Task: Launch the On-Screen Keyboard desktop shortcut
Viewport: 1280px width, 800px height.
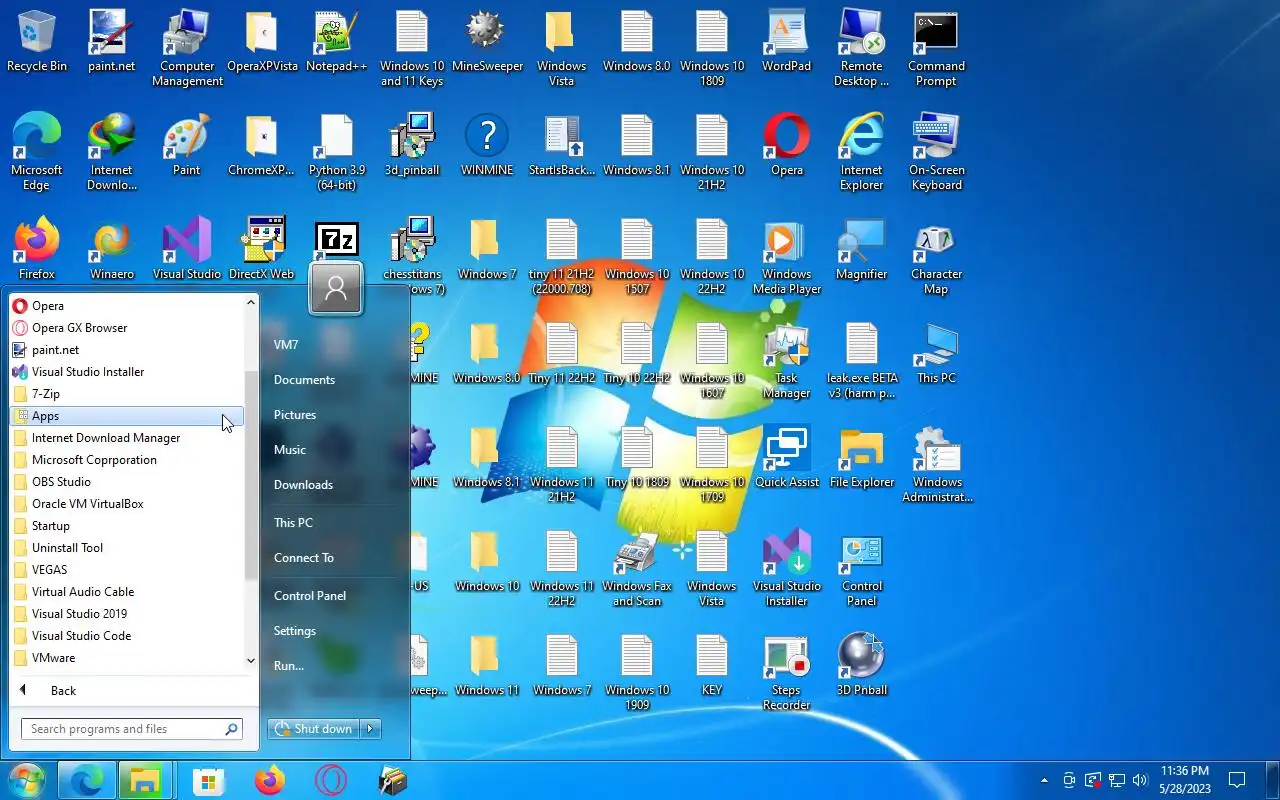Action: 936,152
